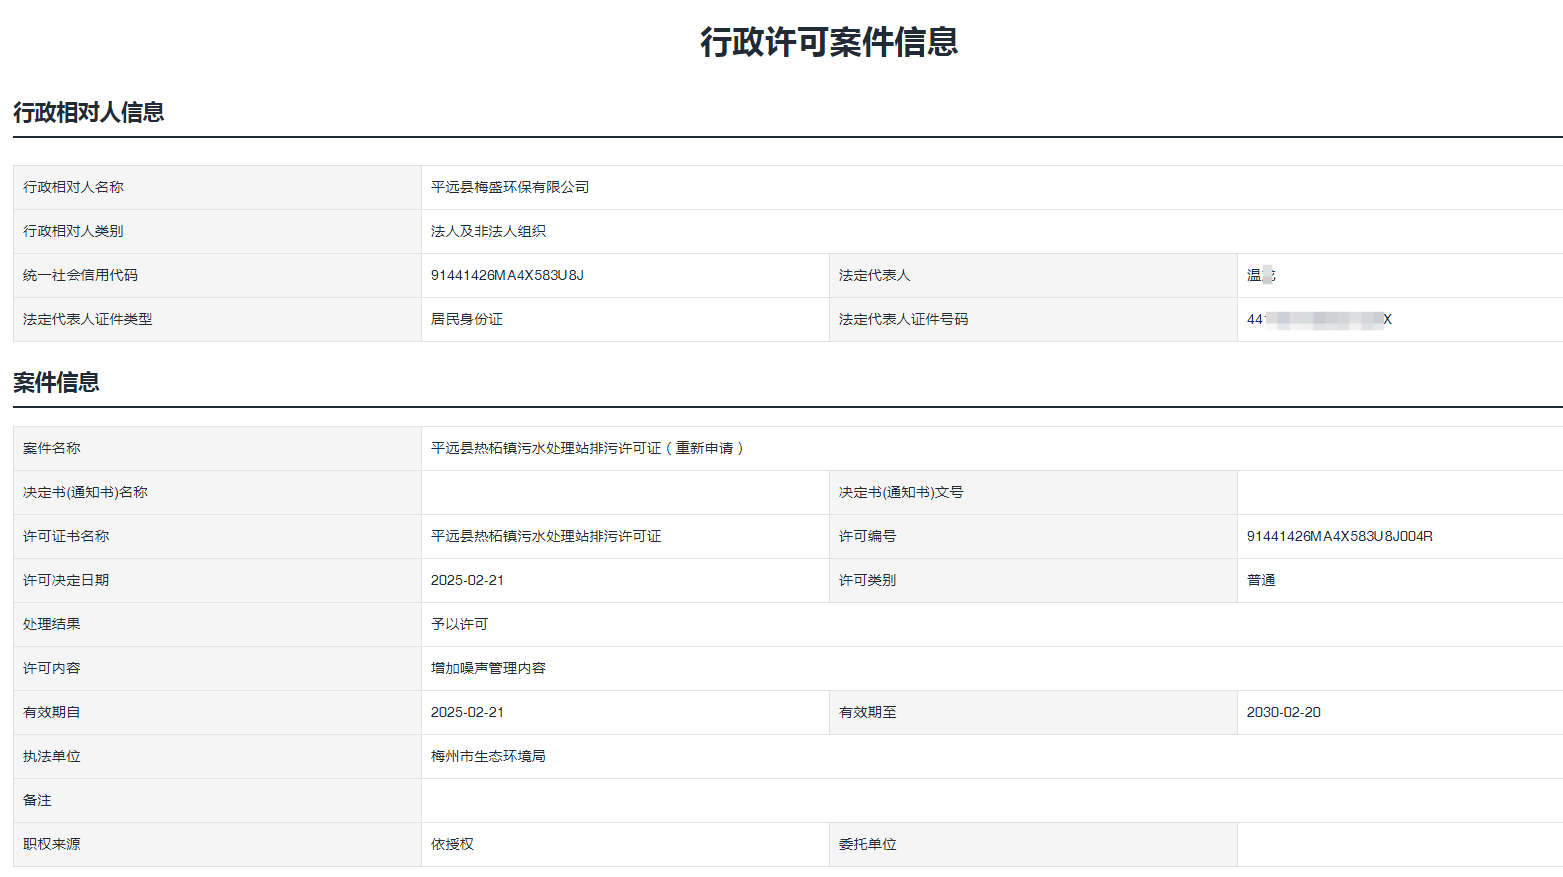Screen dimensions: 1563x877
Task: Click the 许可决定日期 date value
Action: [467, 580]
